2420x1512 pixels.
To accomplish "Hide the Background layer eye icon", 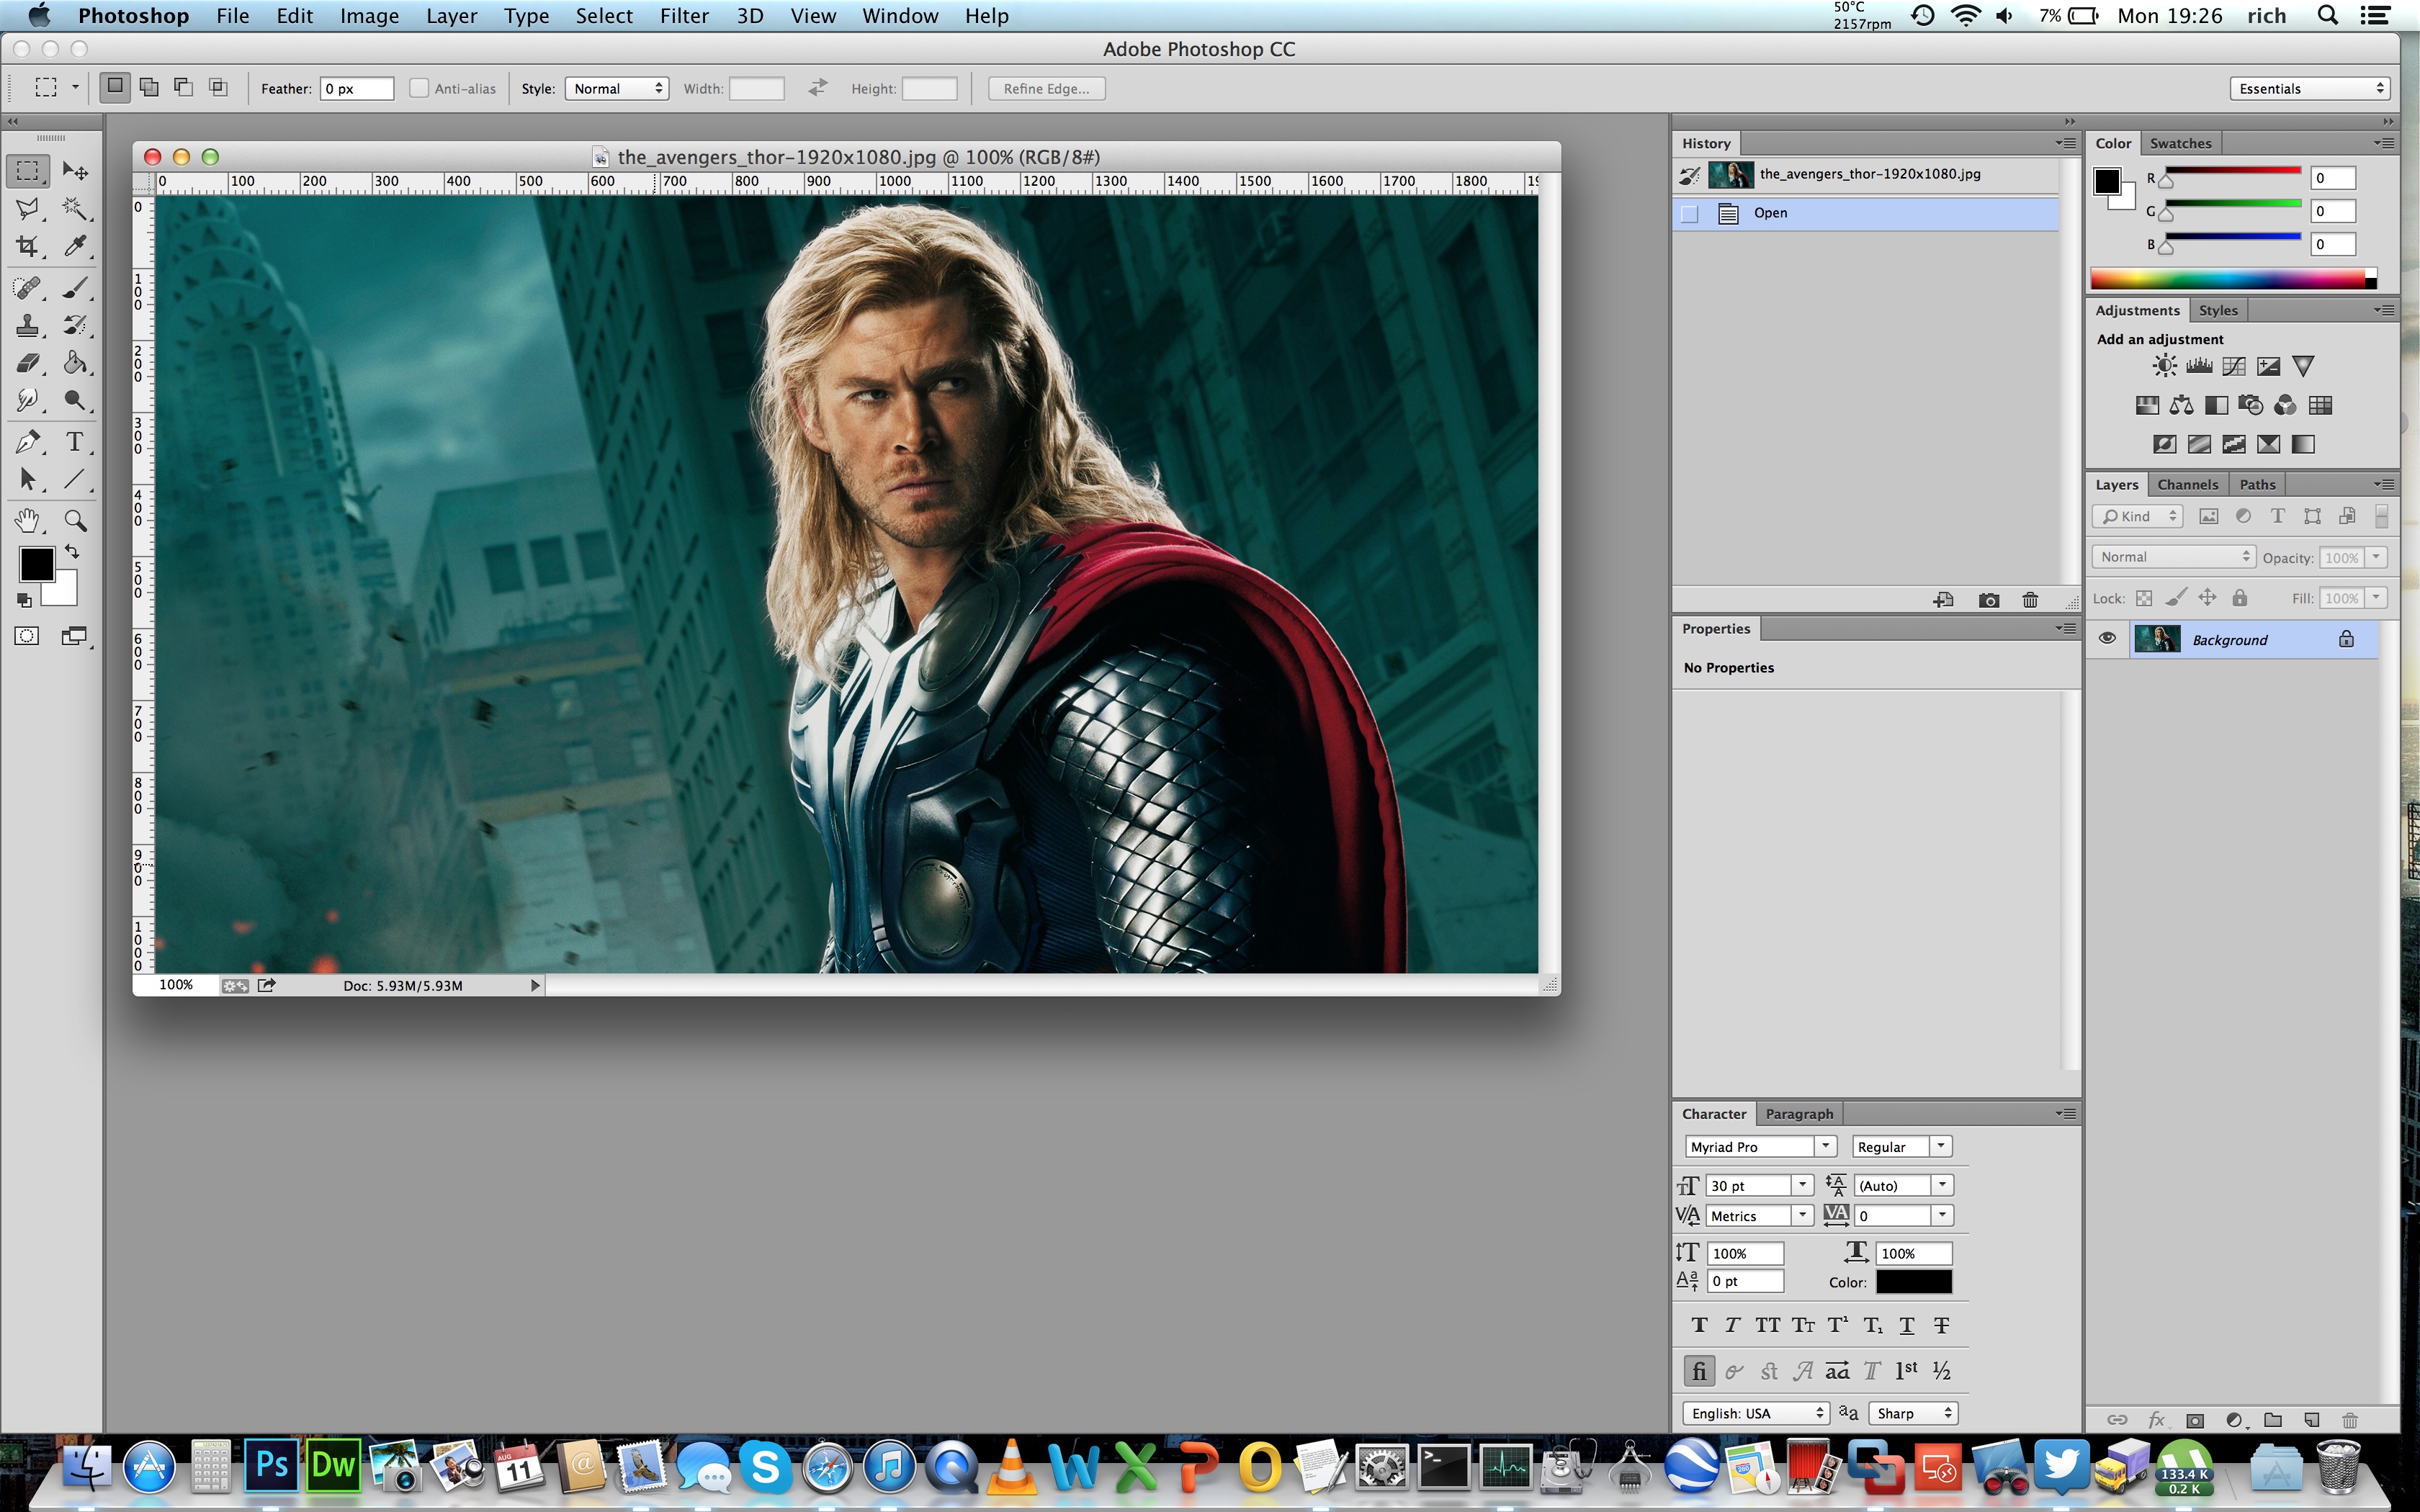I will coord(2107,638).
